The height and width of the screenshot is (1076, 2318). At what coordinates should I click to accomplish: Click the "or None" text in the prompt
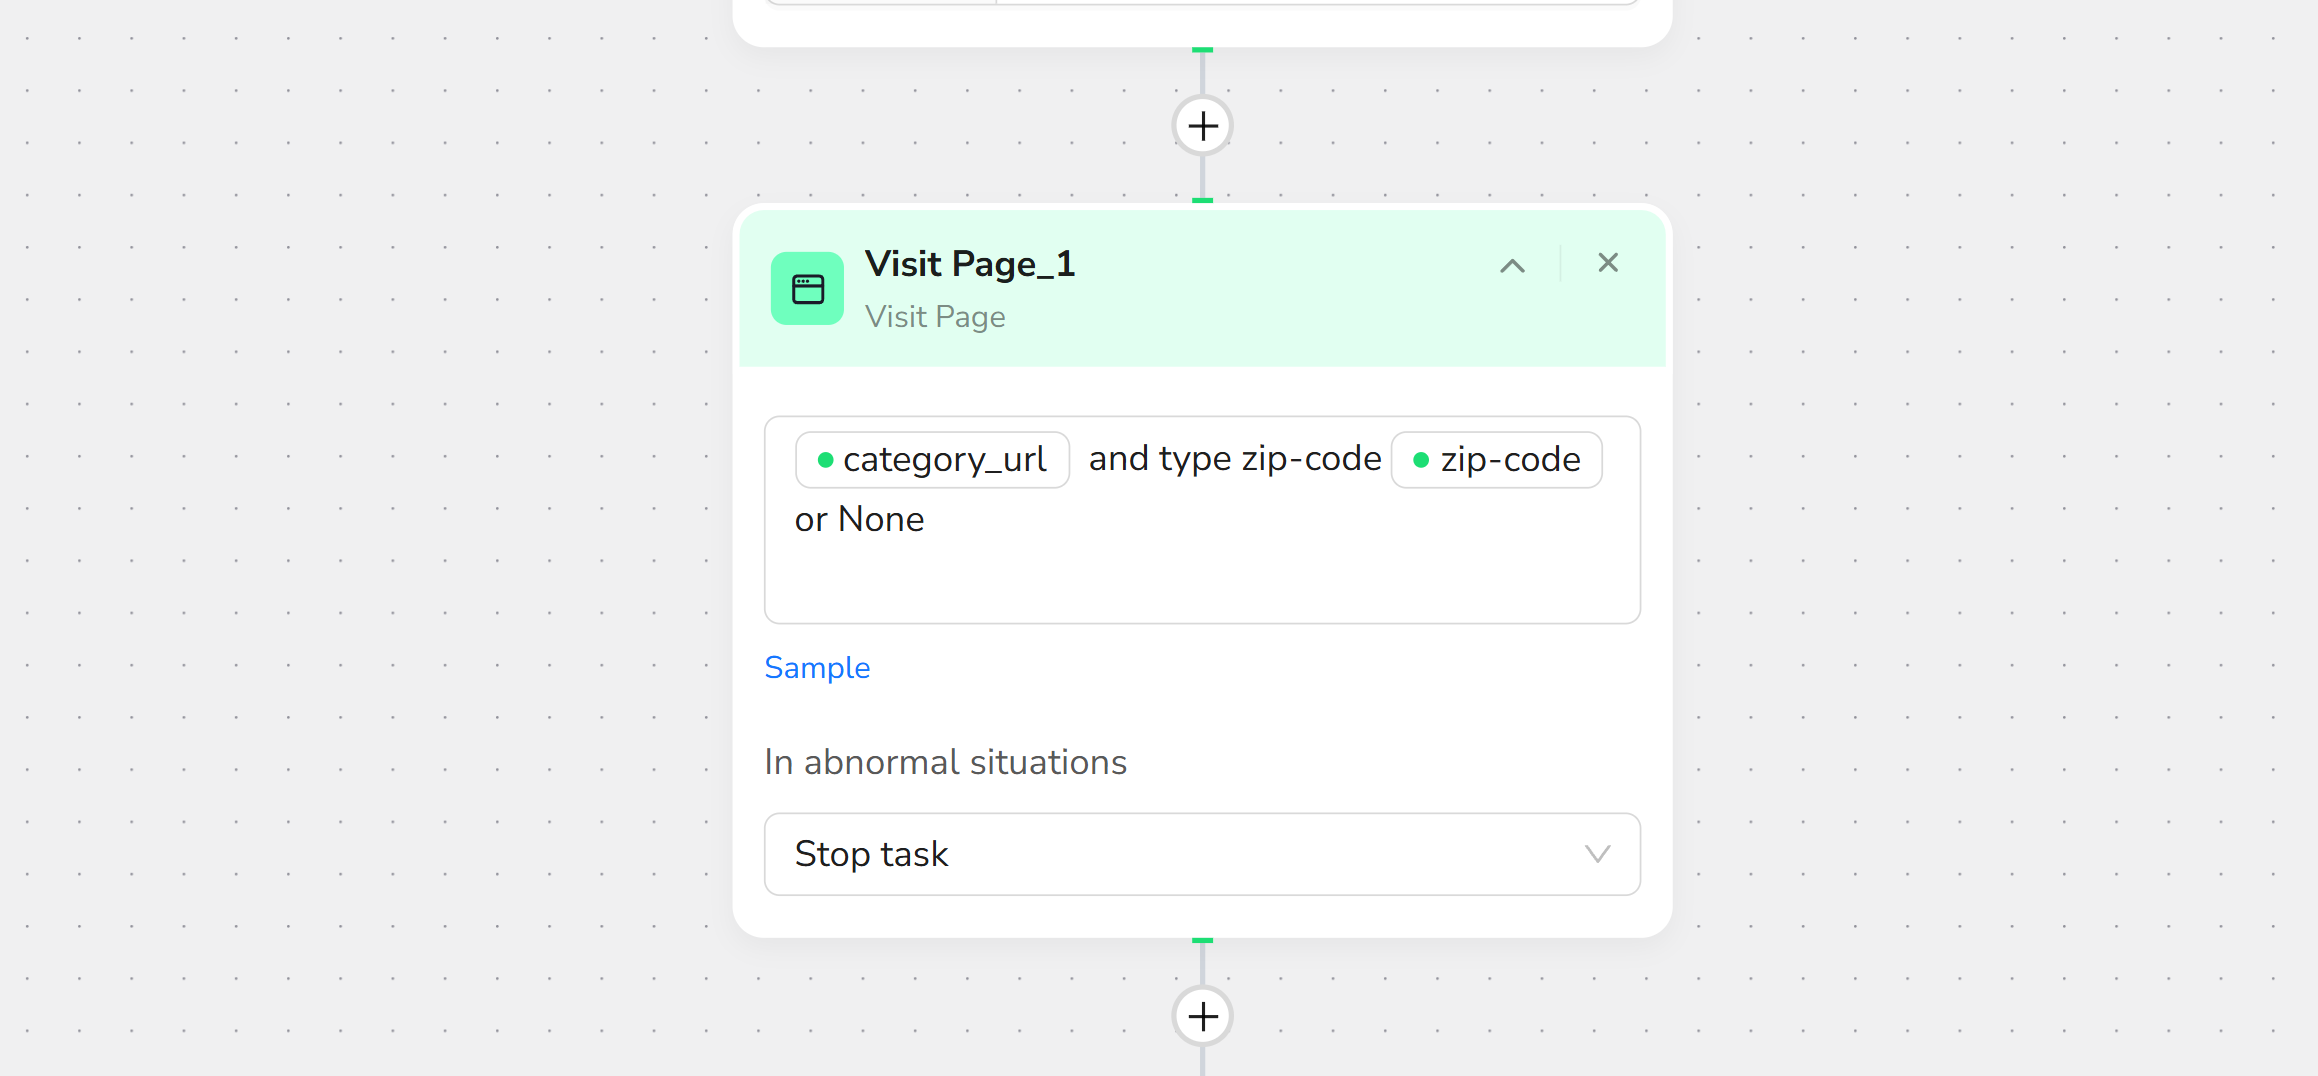(859, 520)
